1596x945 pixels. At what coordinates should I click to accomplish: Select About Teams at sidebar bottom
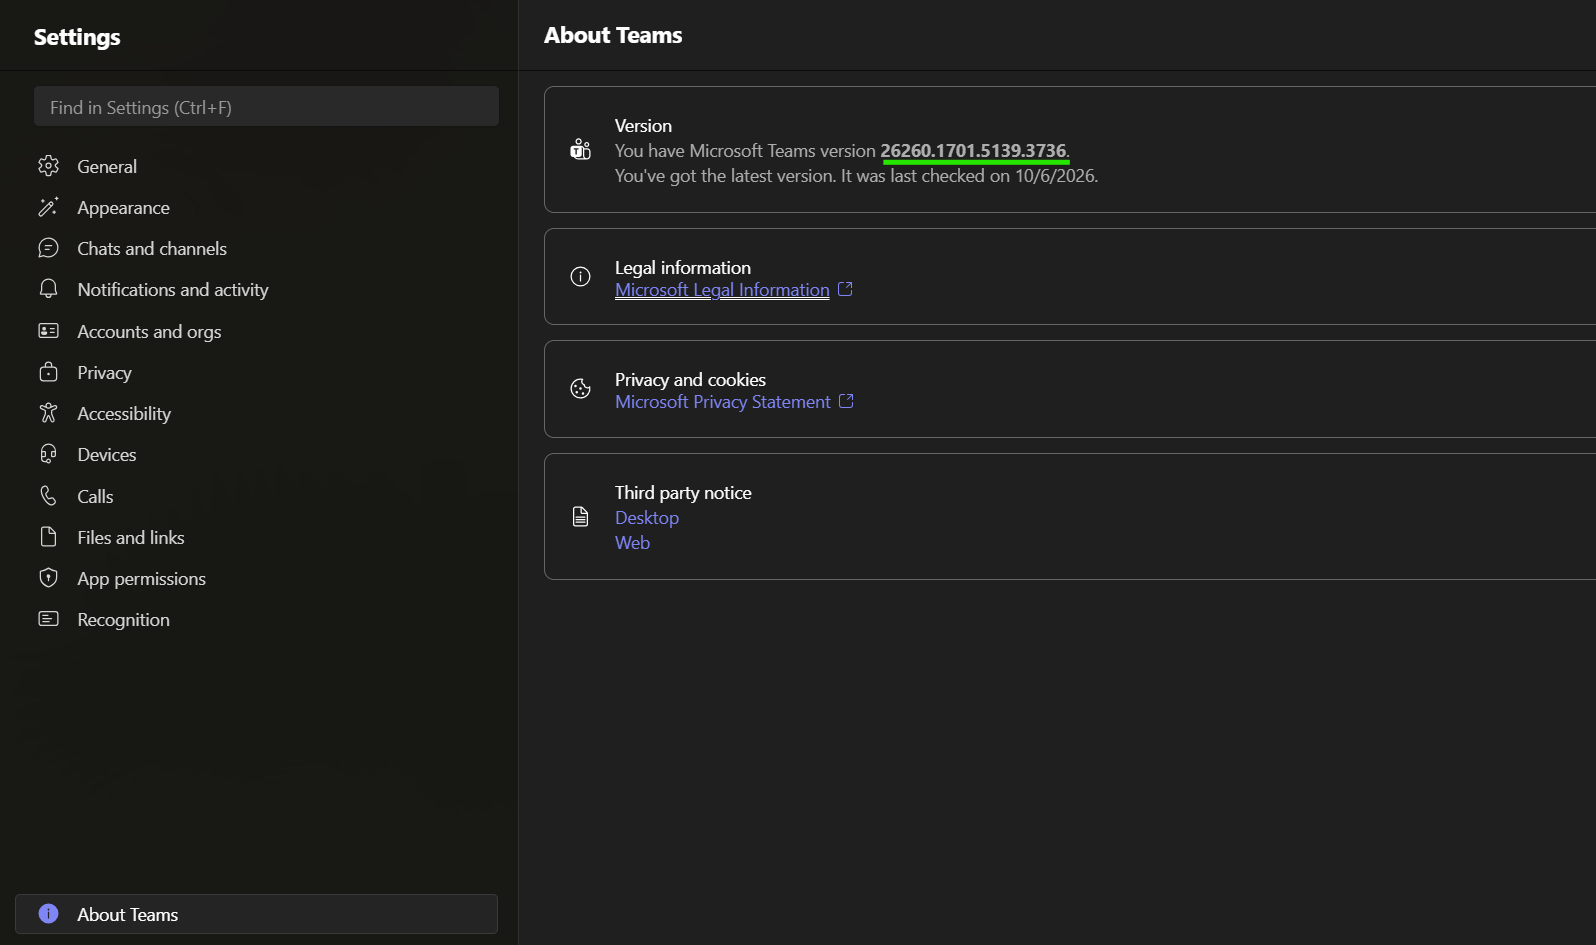point(257,914)
